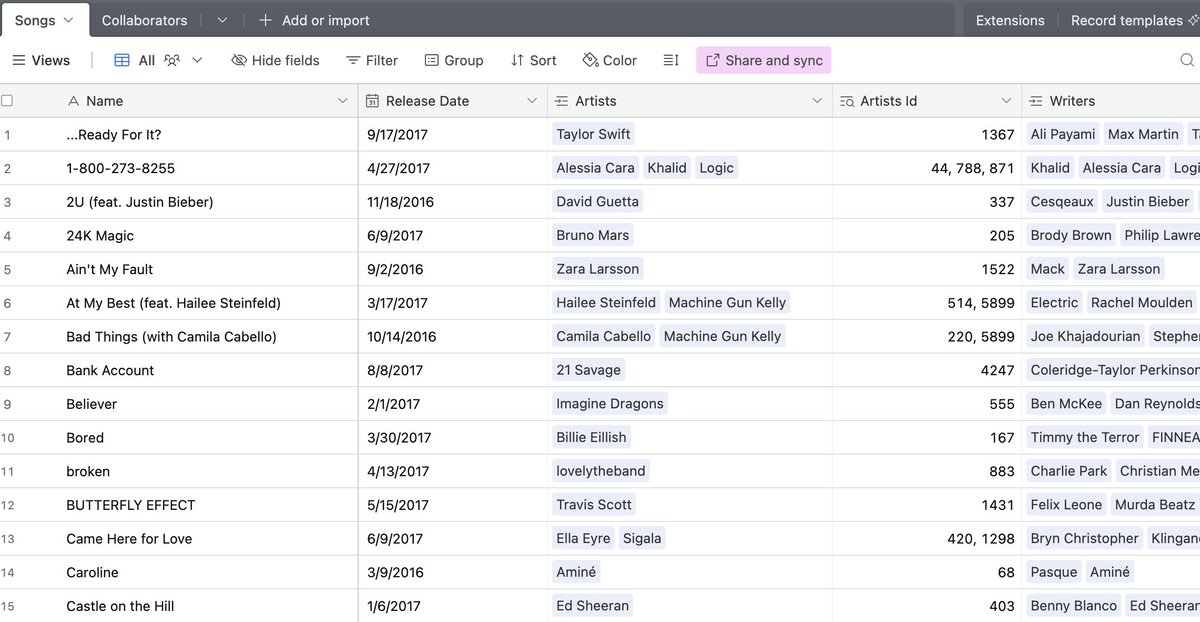The width and height of the screenshot is (1200, 622).
Task: Click Add or import
Action: [314, 20]
